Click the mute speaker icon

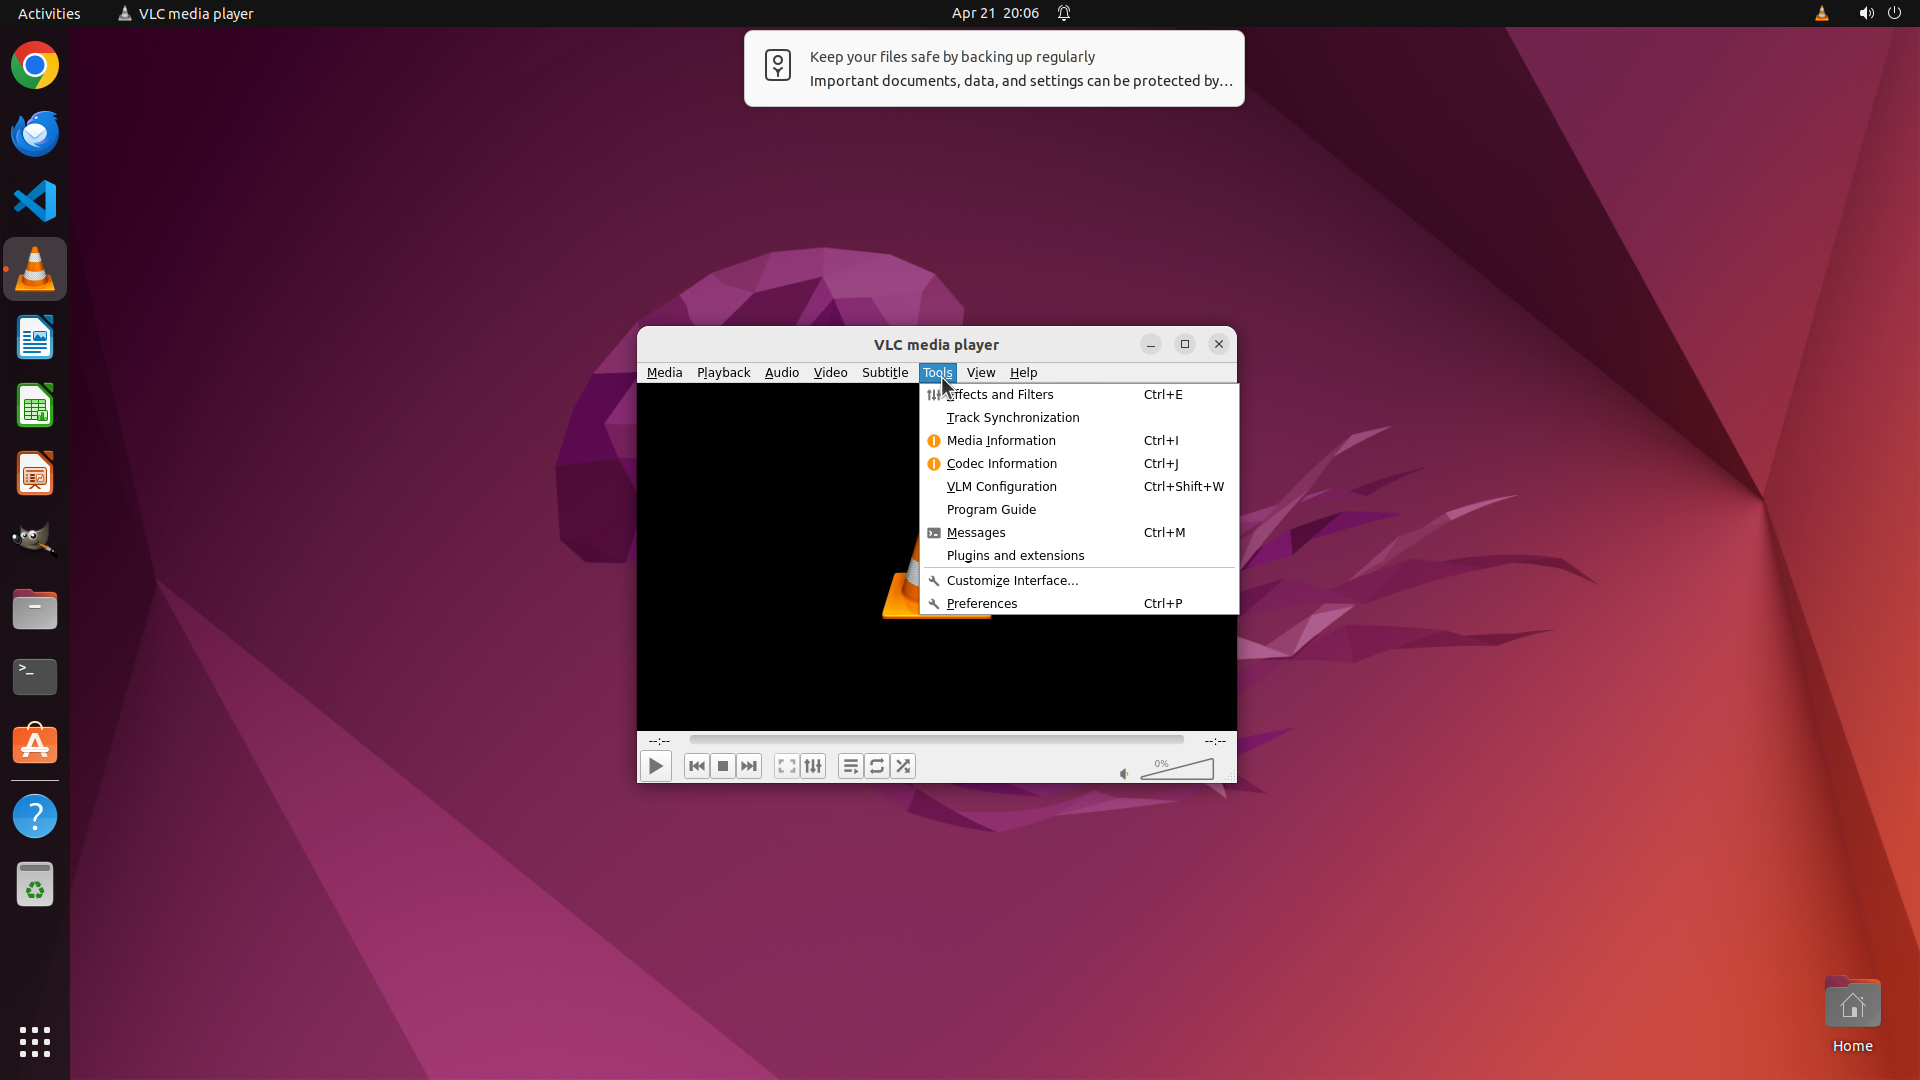click(1124, 773)
